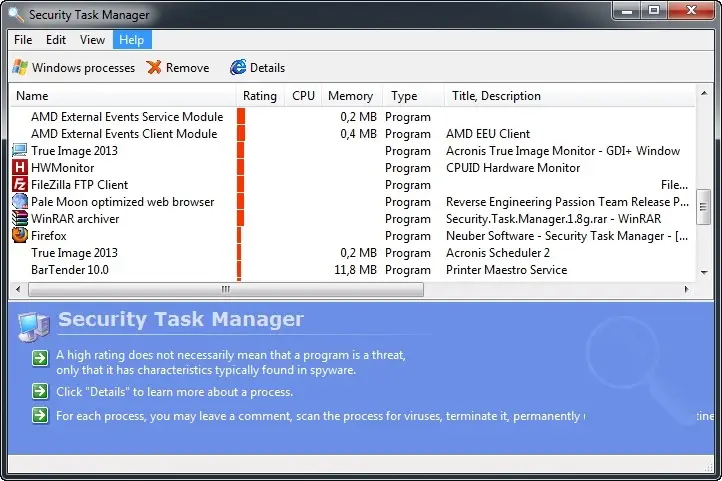The width and height of the screenshot is (722, 481).
Task: Click the FileZilla FTP Client icon
Action: click(x=19, y=185)
